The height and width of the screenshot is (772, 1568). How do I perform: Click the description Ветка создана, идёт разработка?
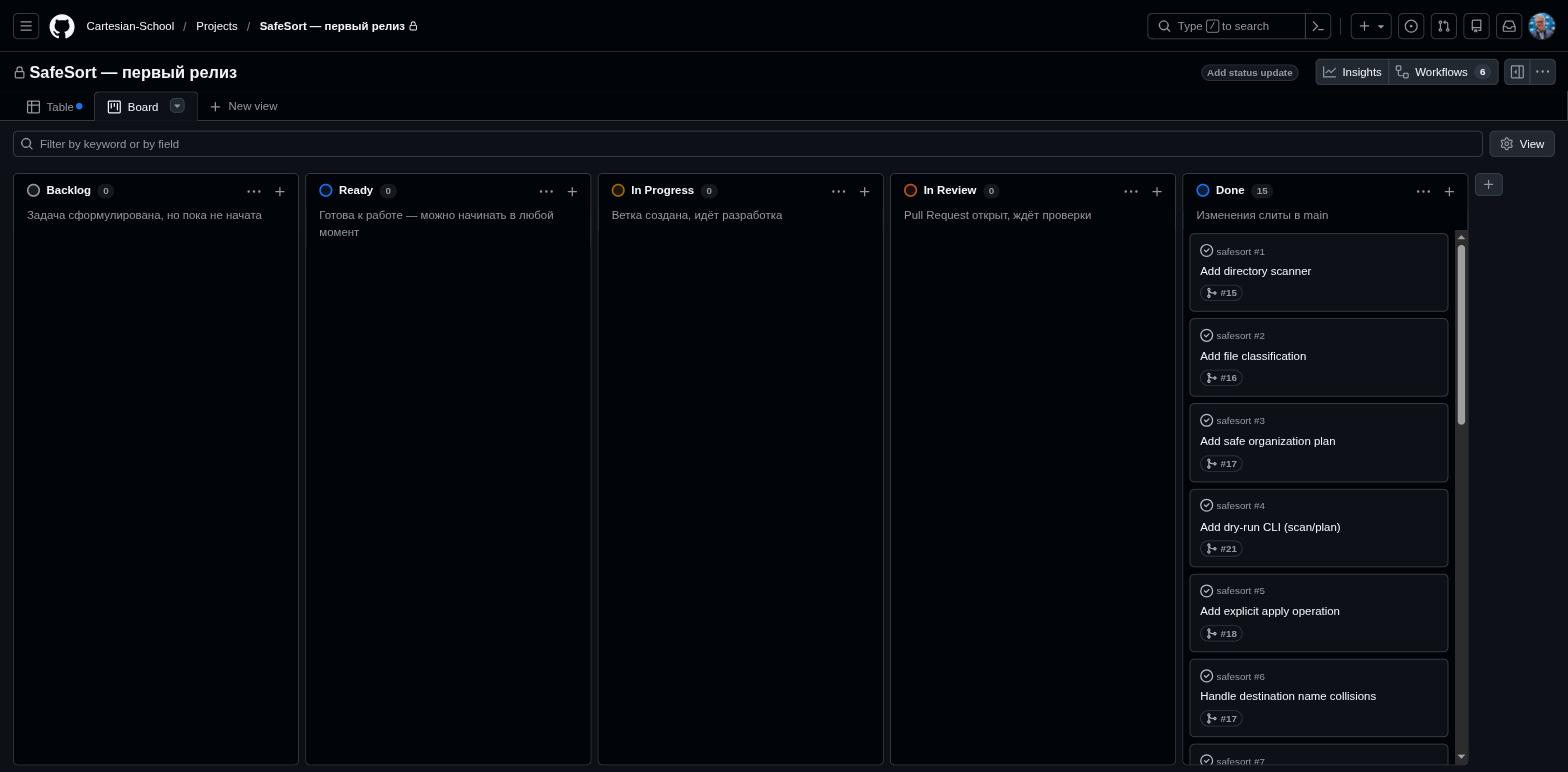coord(697,215)
